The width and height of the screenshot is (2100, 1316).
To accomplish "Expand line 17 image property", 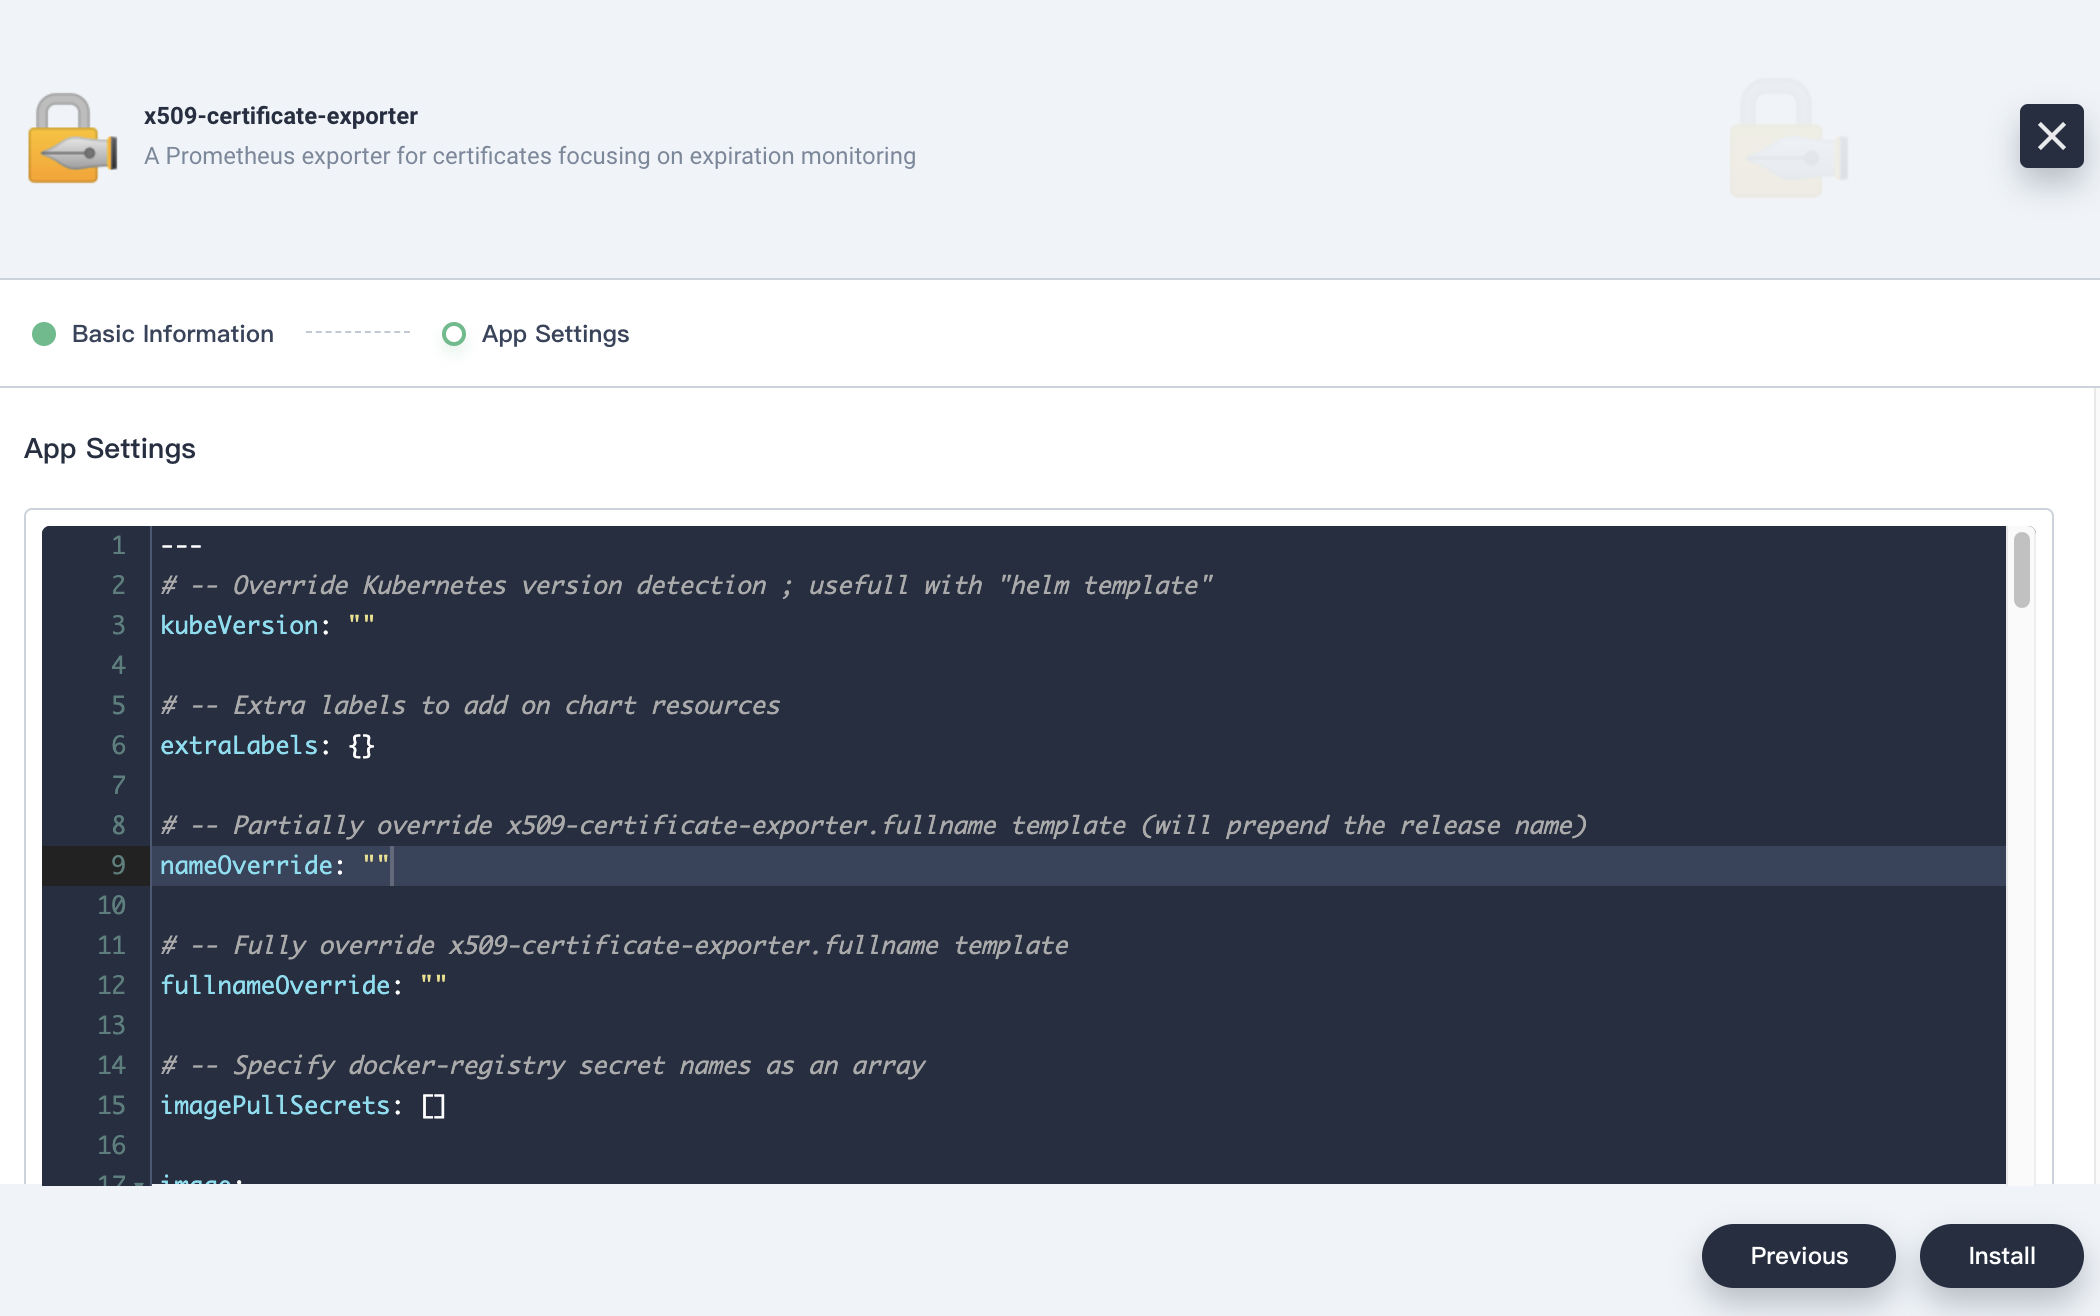I will coord(139,1181).
